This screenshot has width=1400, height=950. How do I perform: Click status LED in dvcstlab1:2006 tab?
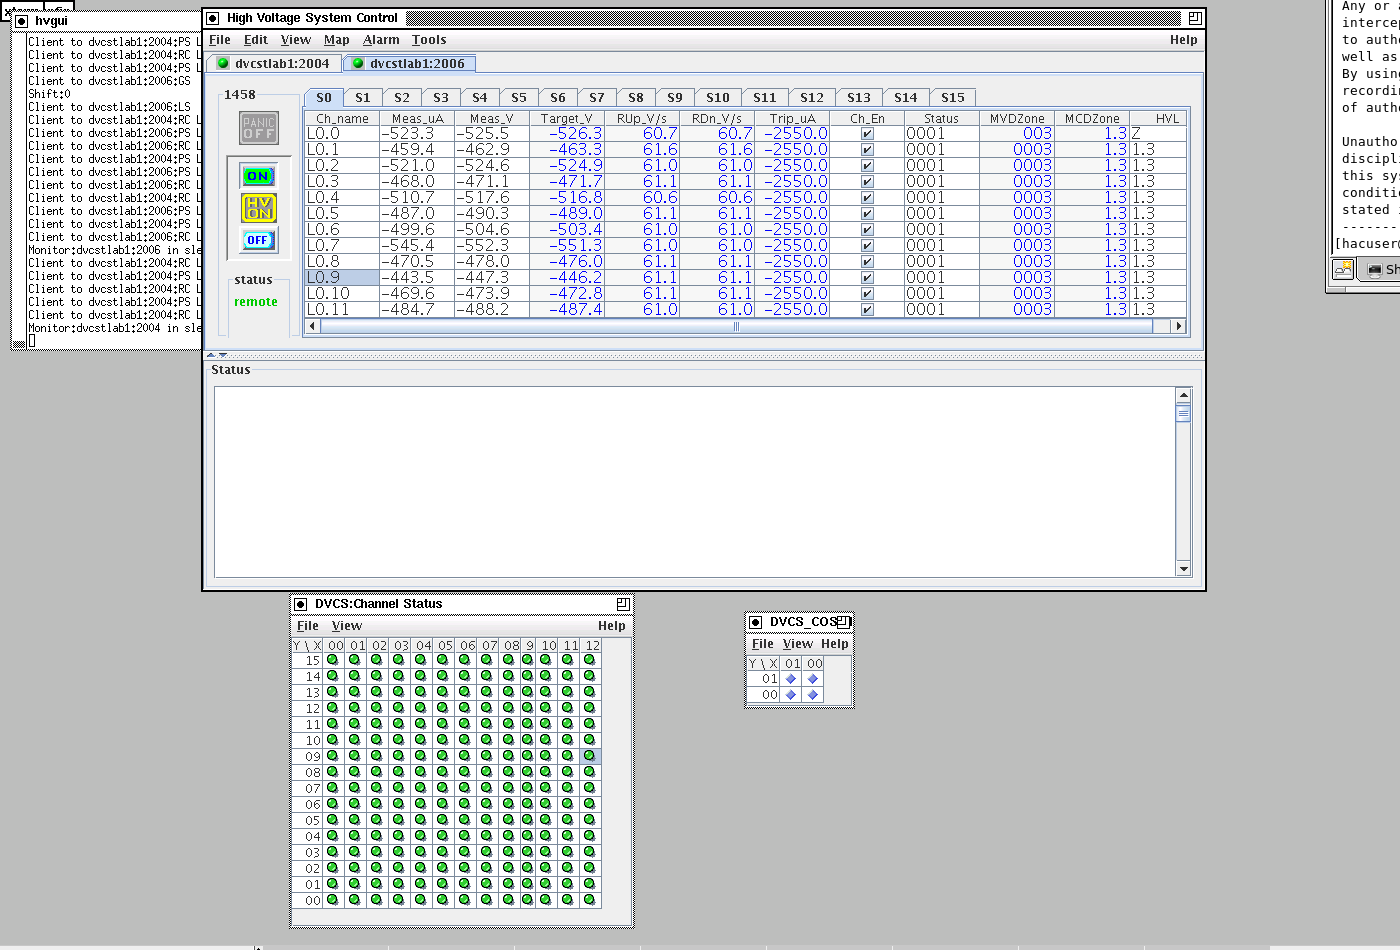pos(358,63)
